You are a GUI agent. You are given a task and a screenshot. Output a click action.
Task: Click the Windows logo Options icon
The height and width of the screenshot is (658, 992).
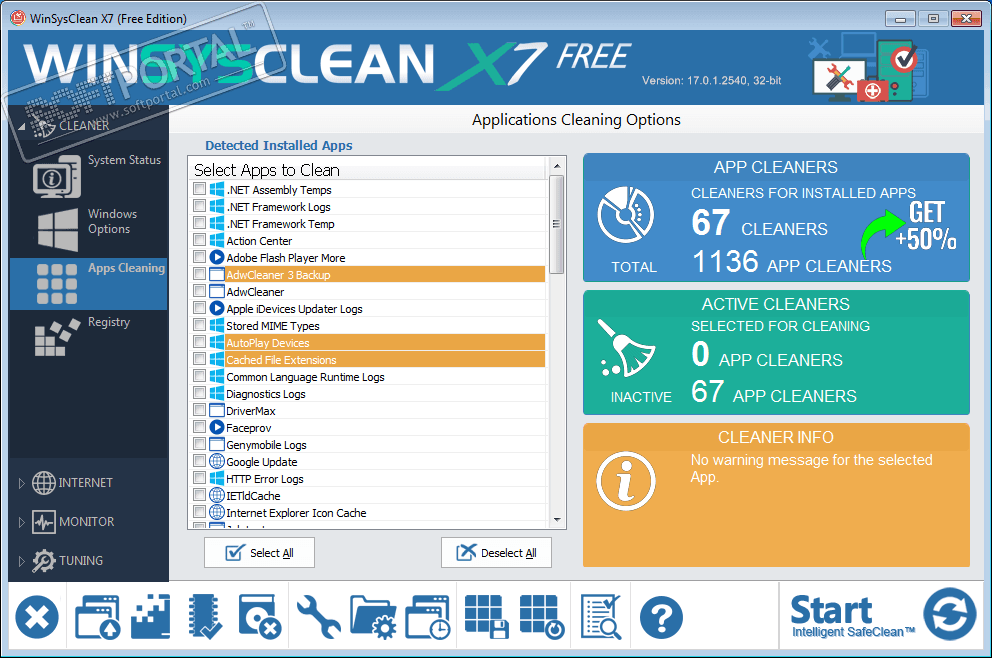[58, 230]
